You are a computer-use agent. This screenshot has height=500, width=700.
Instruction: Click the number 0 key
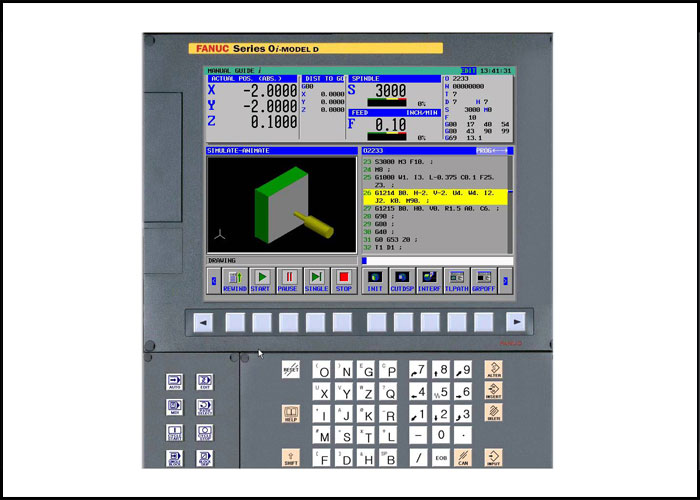point(441,435)
